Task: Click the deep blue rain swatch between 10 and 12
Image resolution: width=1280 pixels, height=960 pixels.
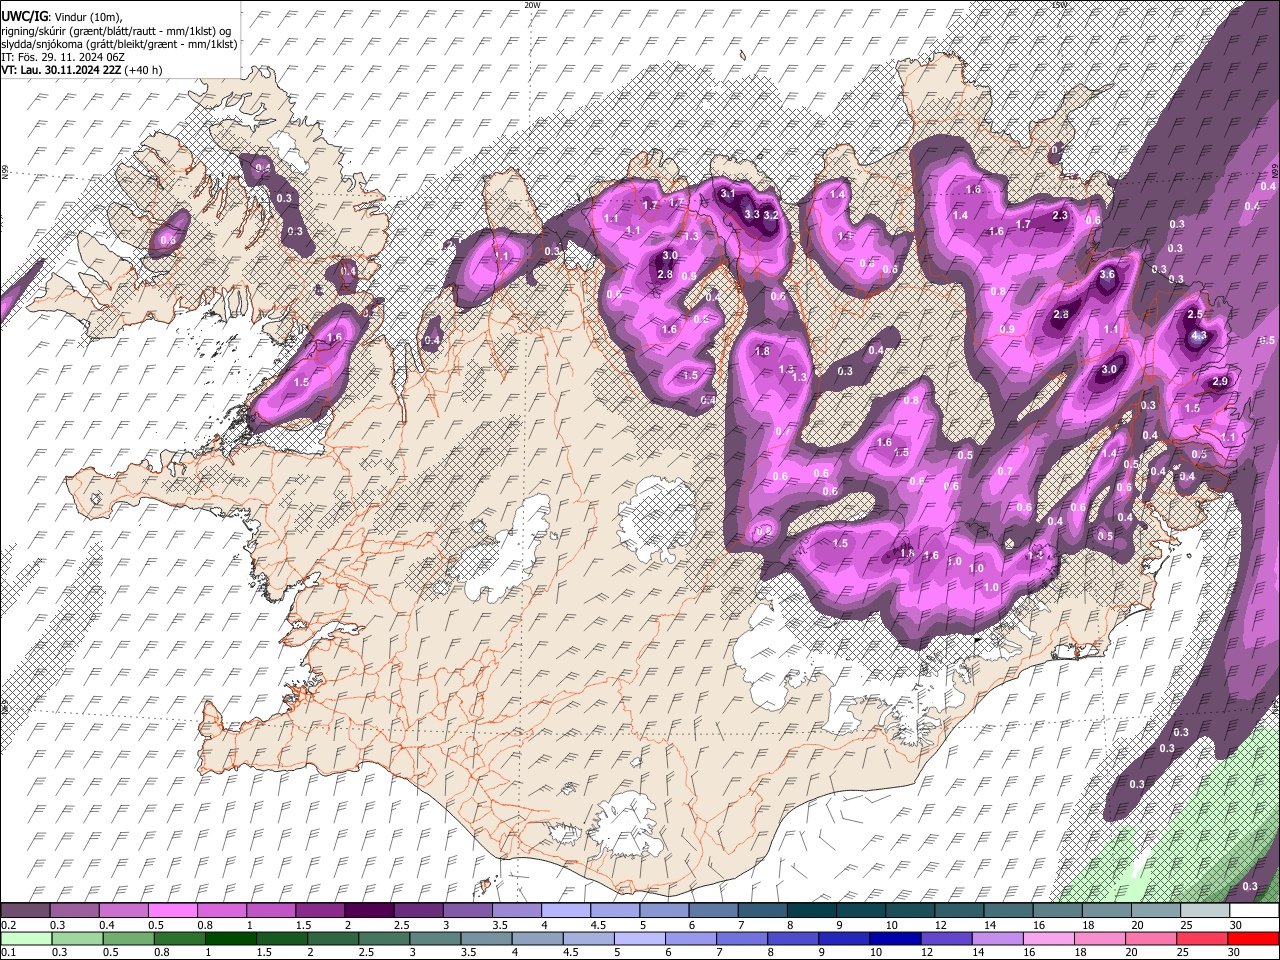Action: [895, 938]
